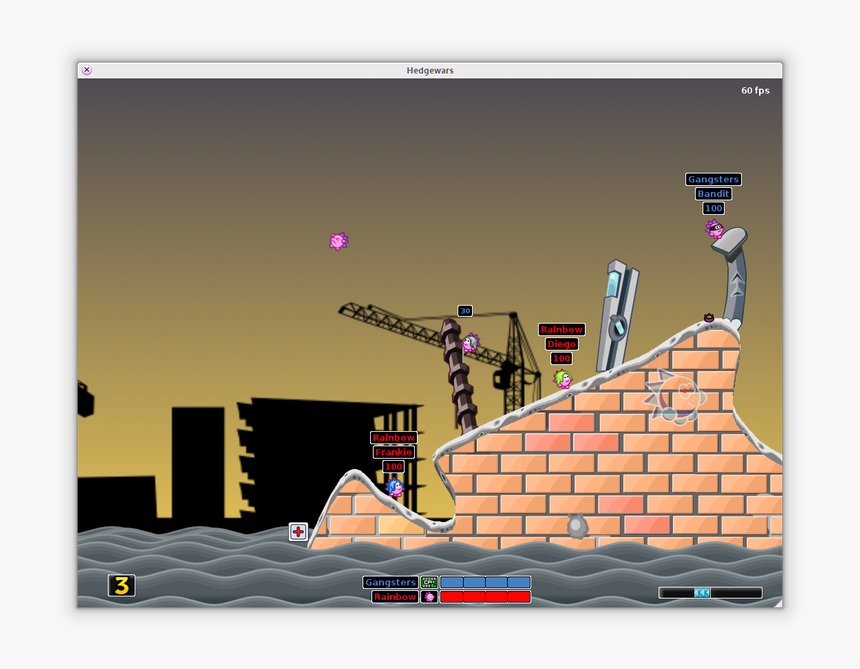Select the Bandit hedgehog
The image size is (860, 669).
(714, 228)
